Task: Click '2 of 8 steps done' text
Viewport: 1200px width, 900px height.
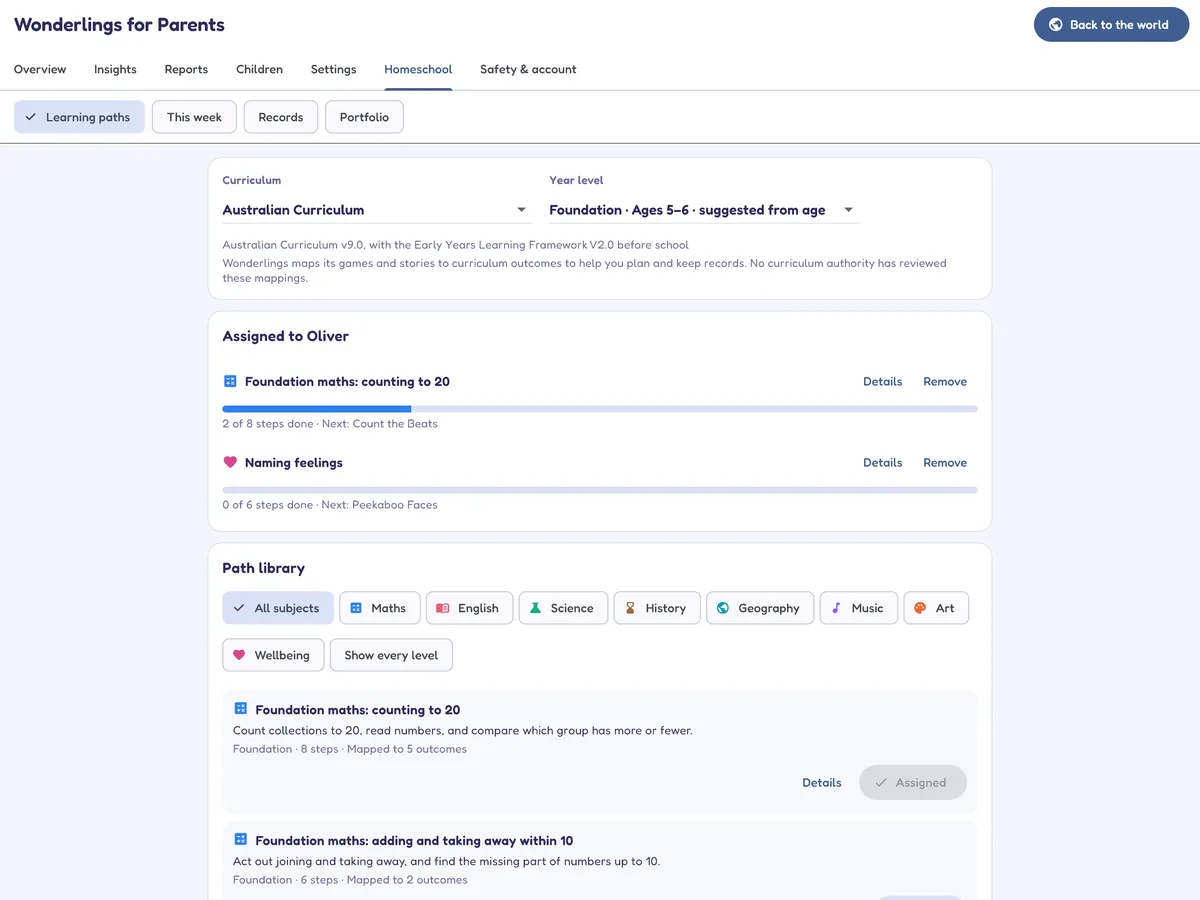Action: [x=267, y=424]
